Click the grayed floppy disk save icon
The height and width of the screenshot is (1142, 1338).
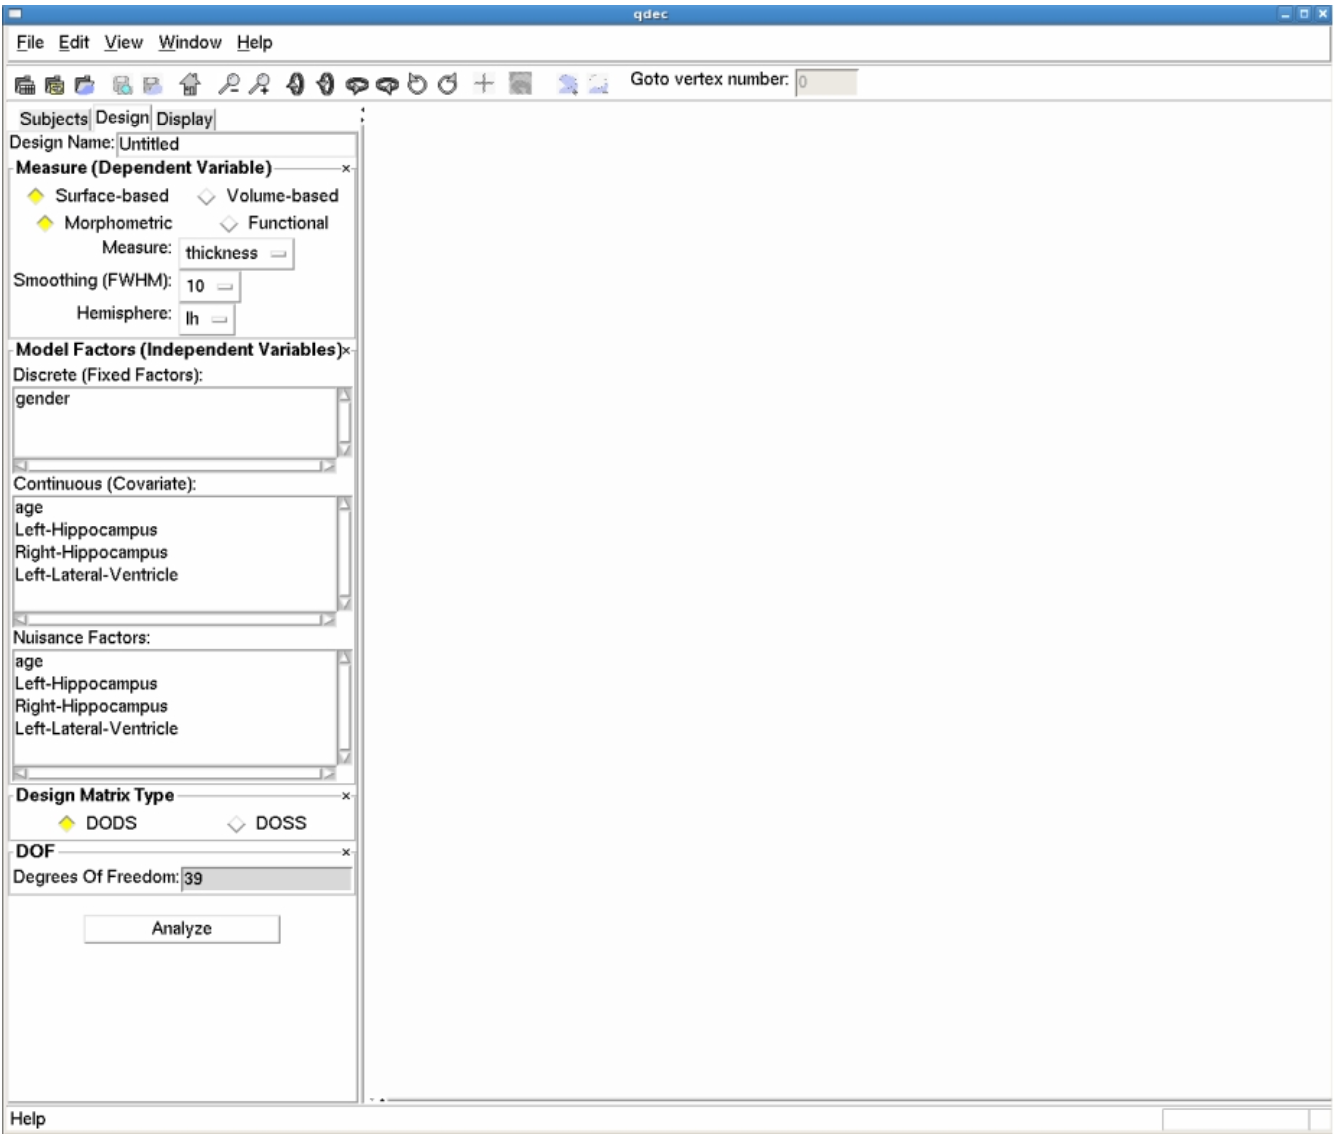tap(152, 85)
